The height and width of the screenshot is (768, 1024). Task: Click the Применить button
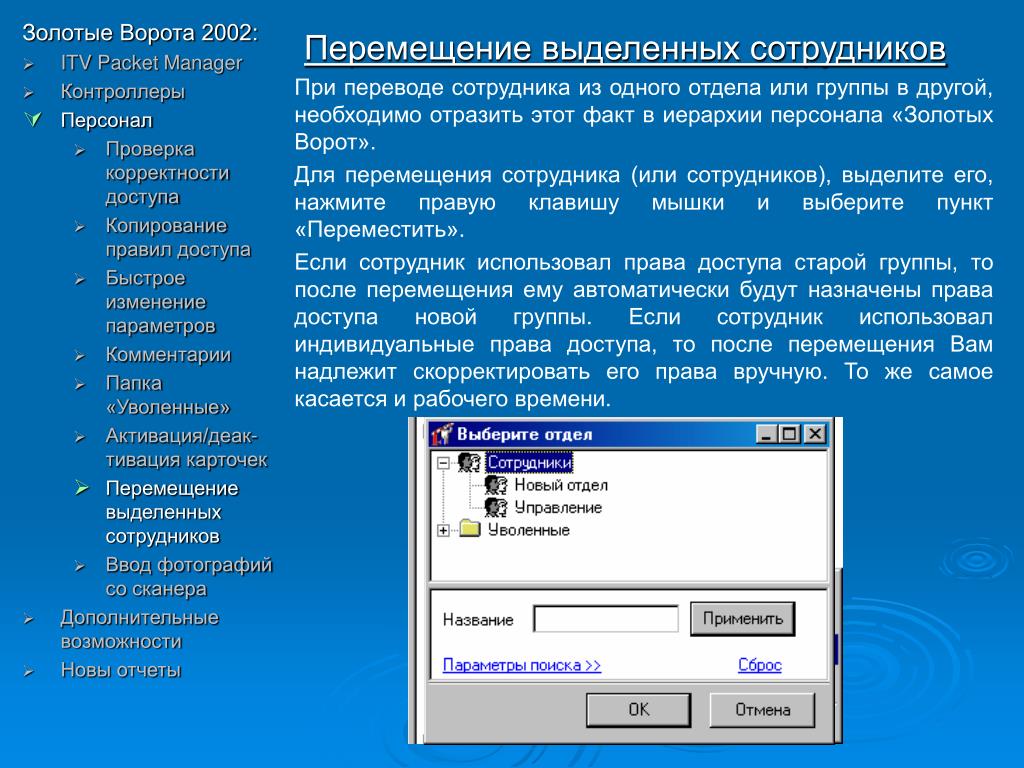743,618
